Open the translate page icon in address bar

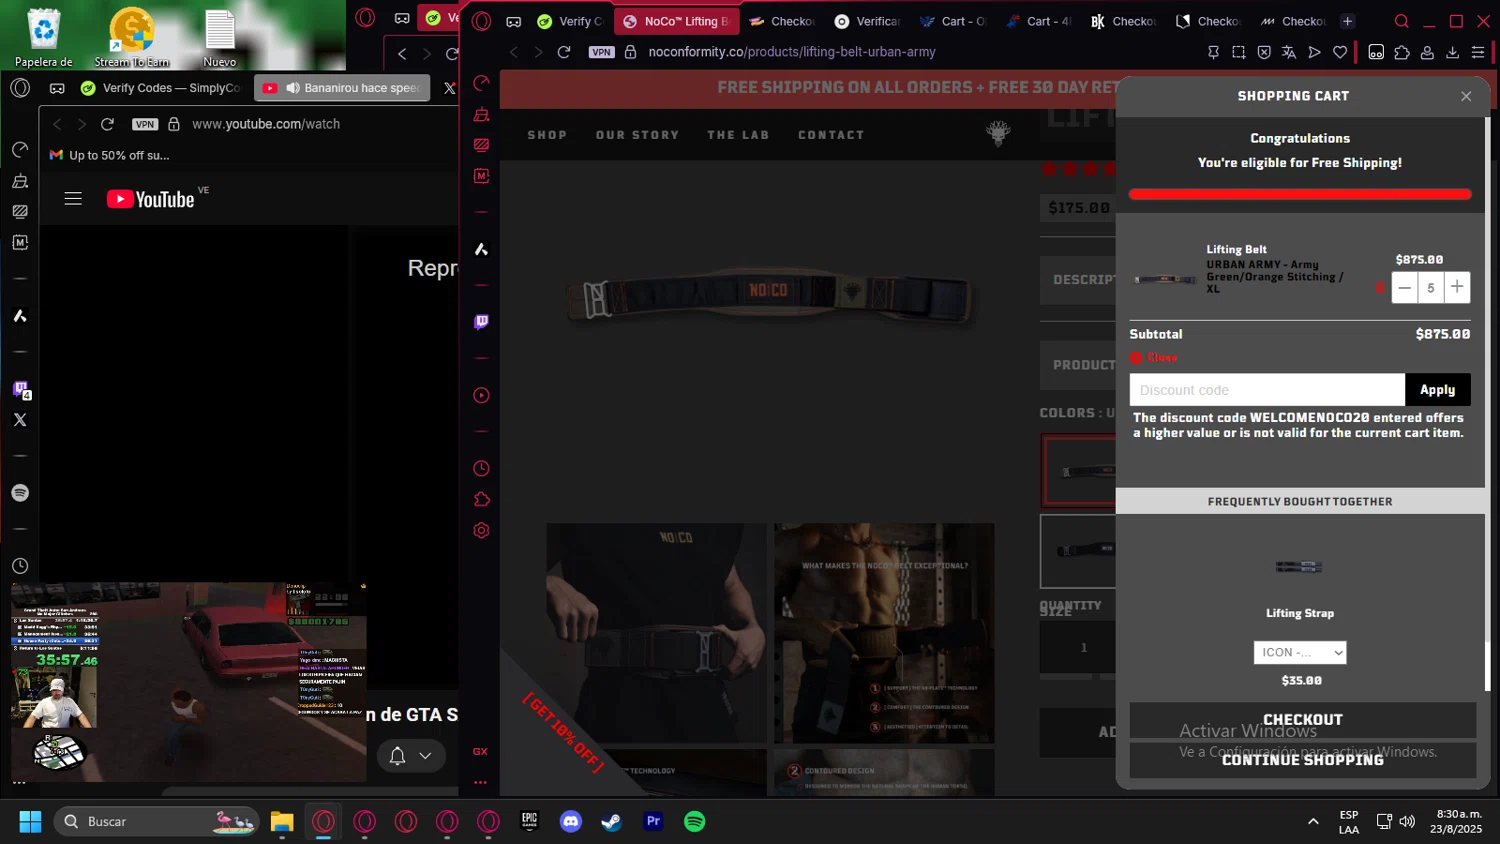pos(1289,52)
